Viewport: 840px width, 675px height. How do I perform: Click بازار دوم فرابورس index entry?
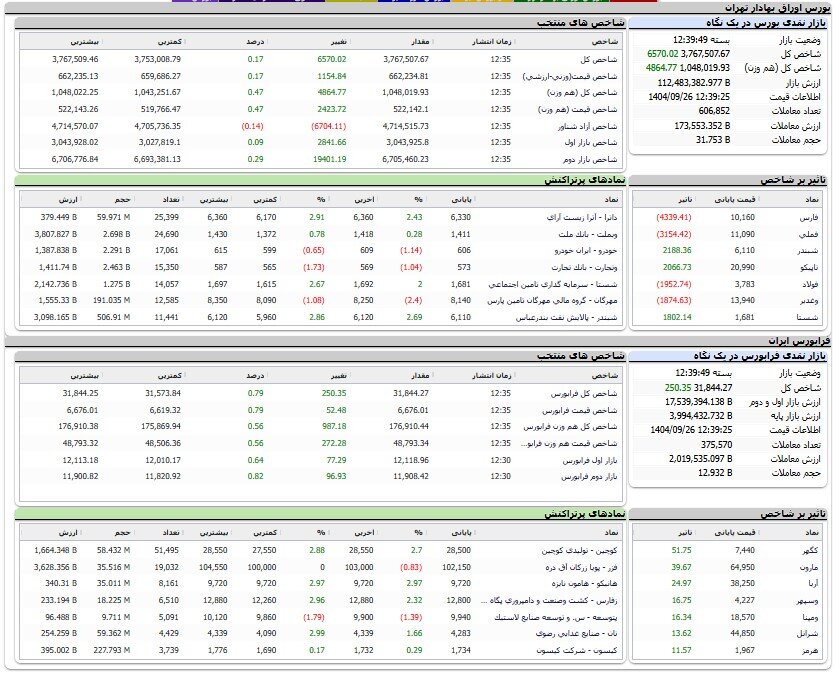[x=589, y=477]
